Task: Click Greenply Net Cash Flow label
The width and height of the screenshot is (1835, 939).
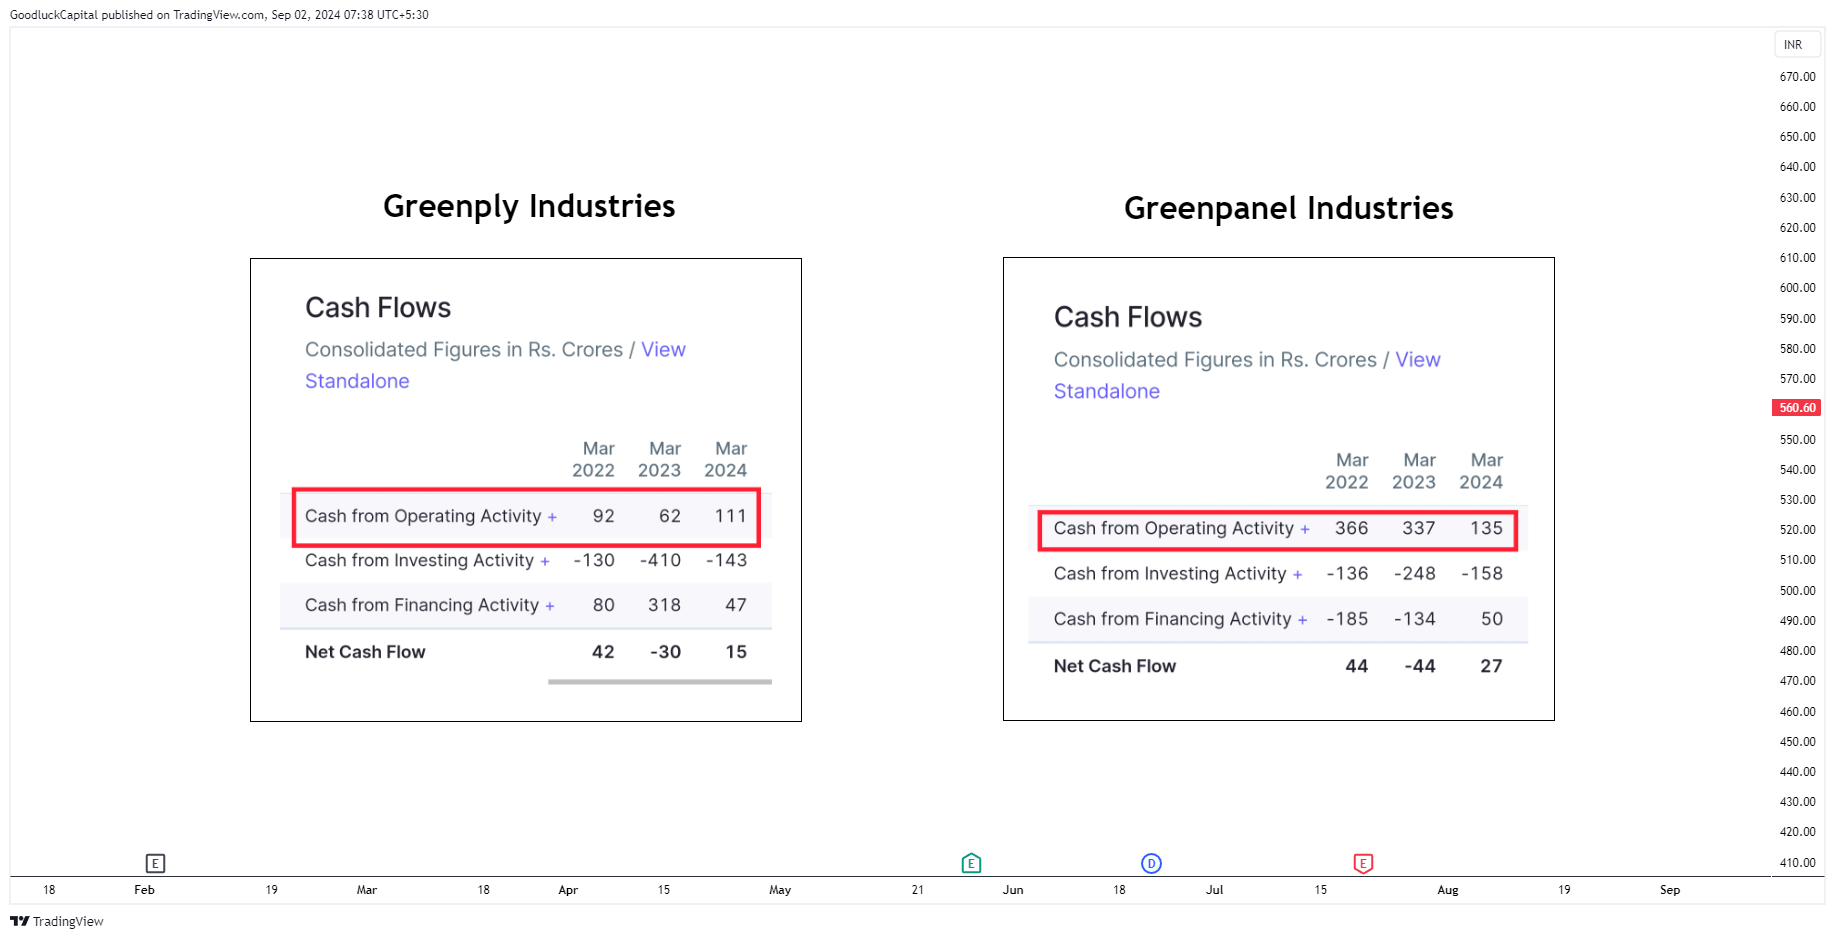Action: click(x=365, y=652)
